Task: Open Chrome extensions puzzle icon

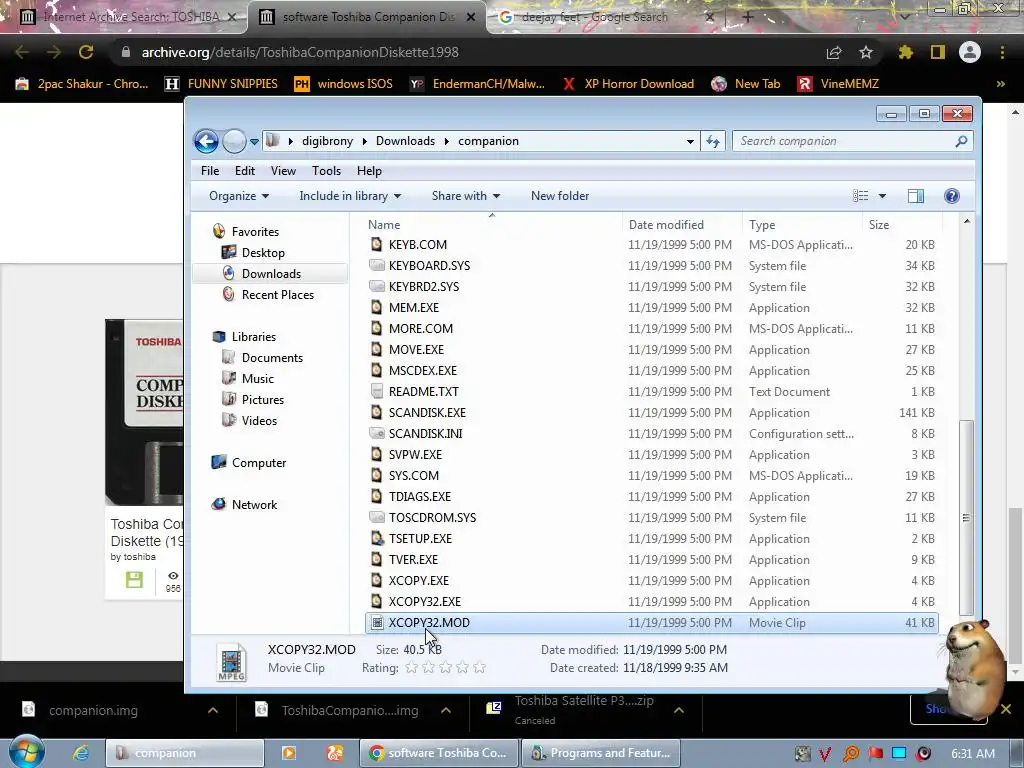Action: pyautogui.click(x=905, y=52)
